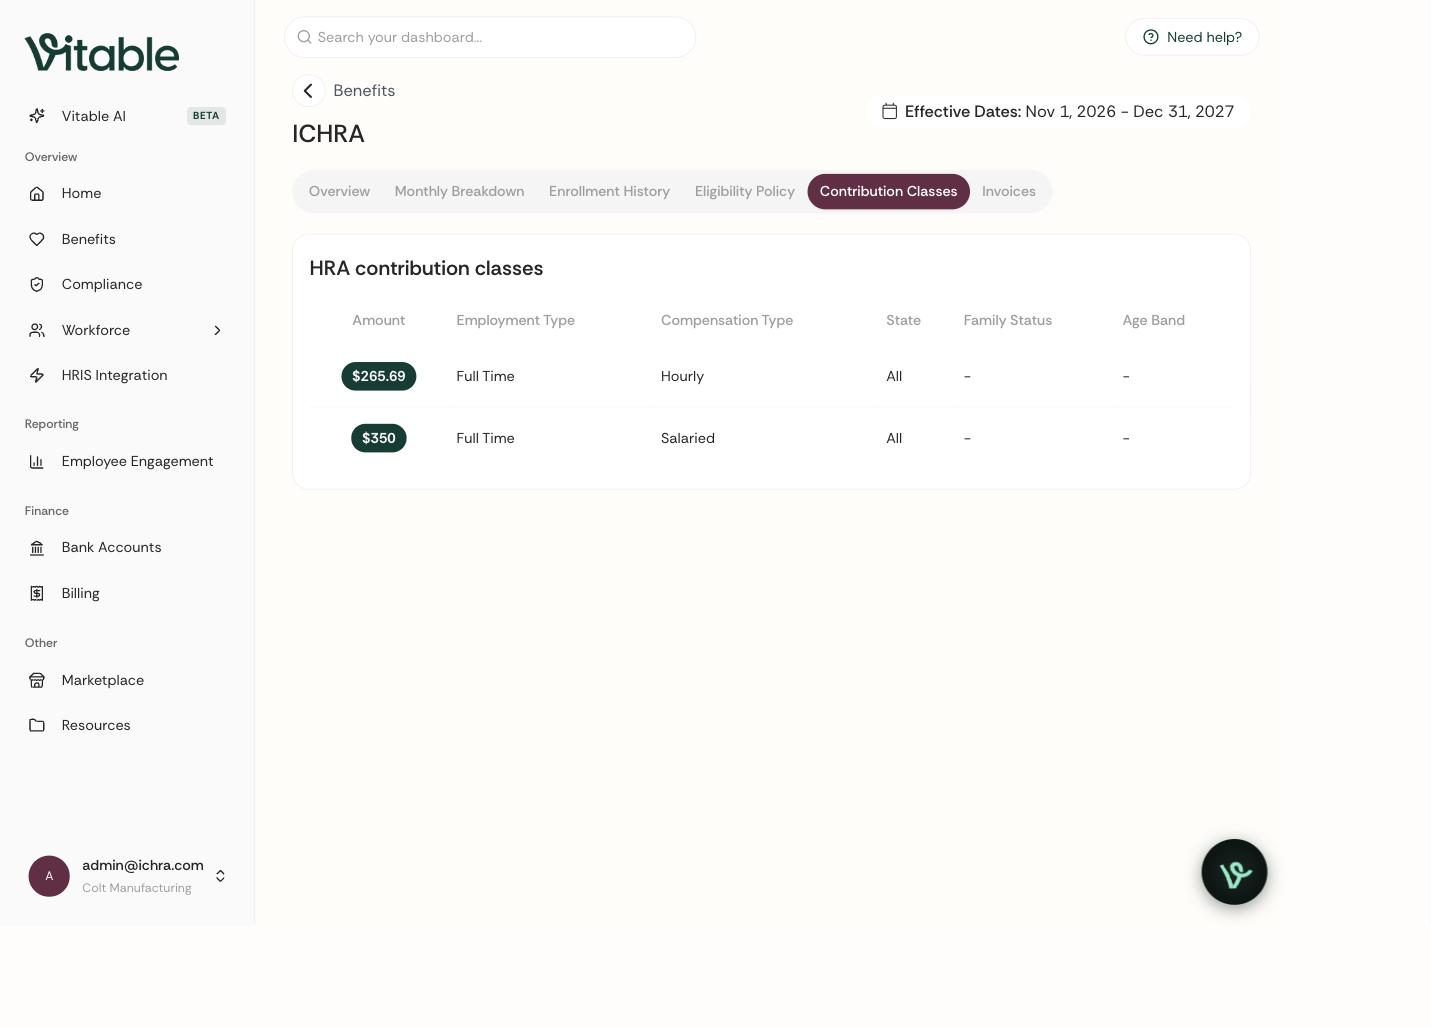Image resolution: width=1431 pixels, height=1028 pixels.
Task: Select the Contribution Classes tab
Action: [888, 191]
